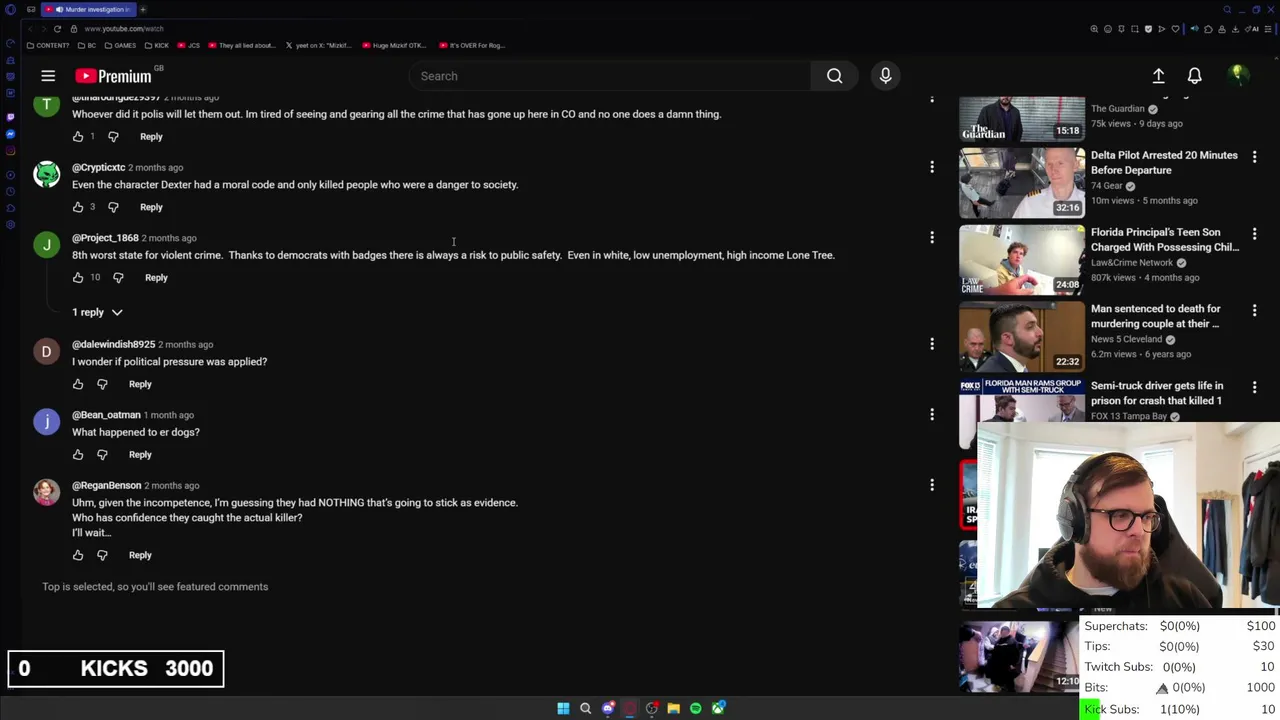Expand the 1 reply thread under @Project_1868

point(97,312)
